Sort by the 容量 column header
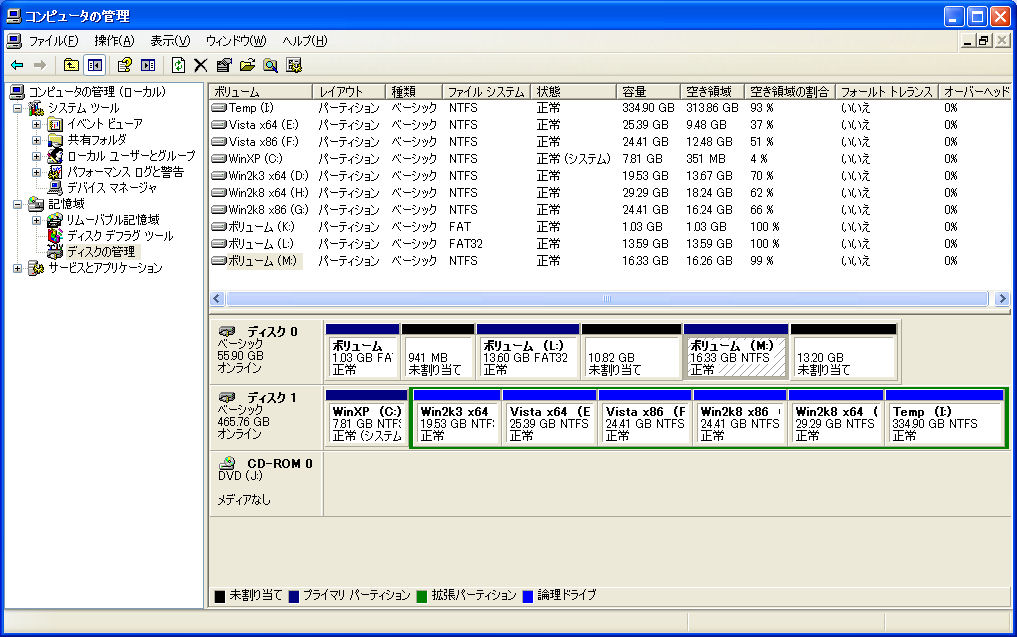This screenshot has height=637, width=1017. click(648, 92)
